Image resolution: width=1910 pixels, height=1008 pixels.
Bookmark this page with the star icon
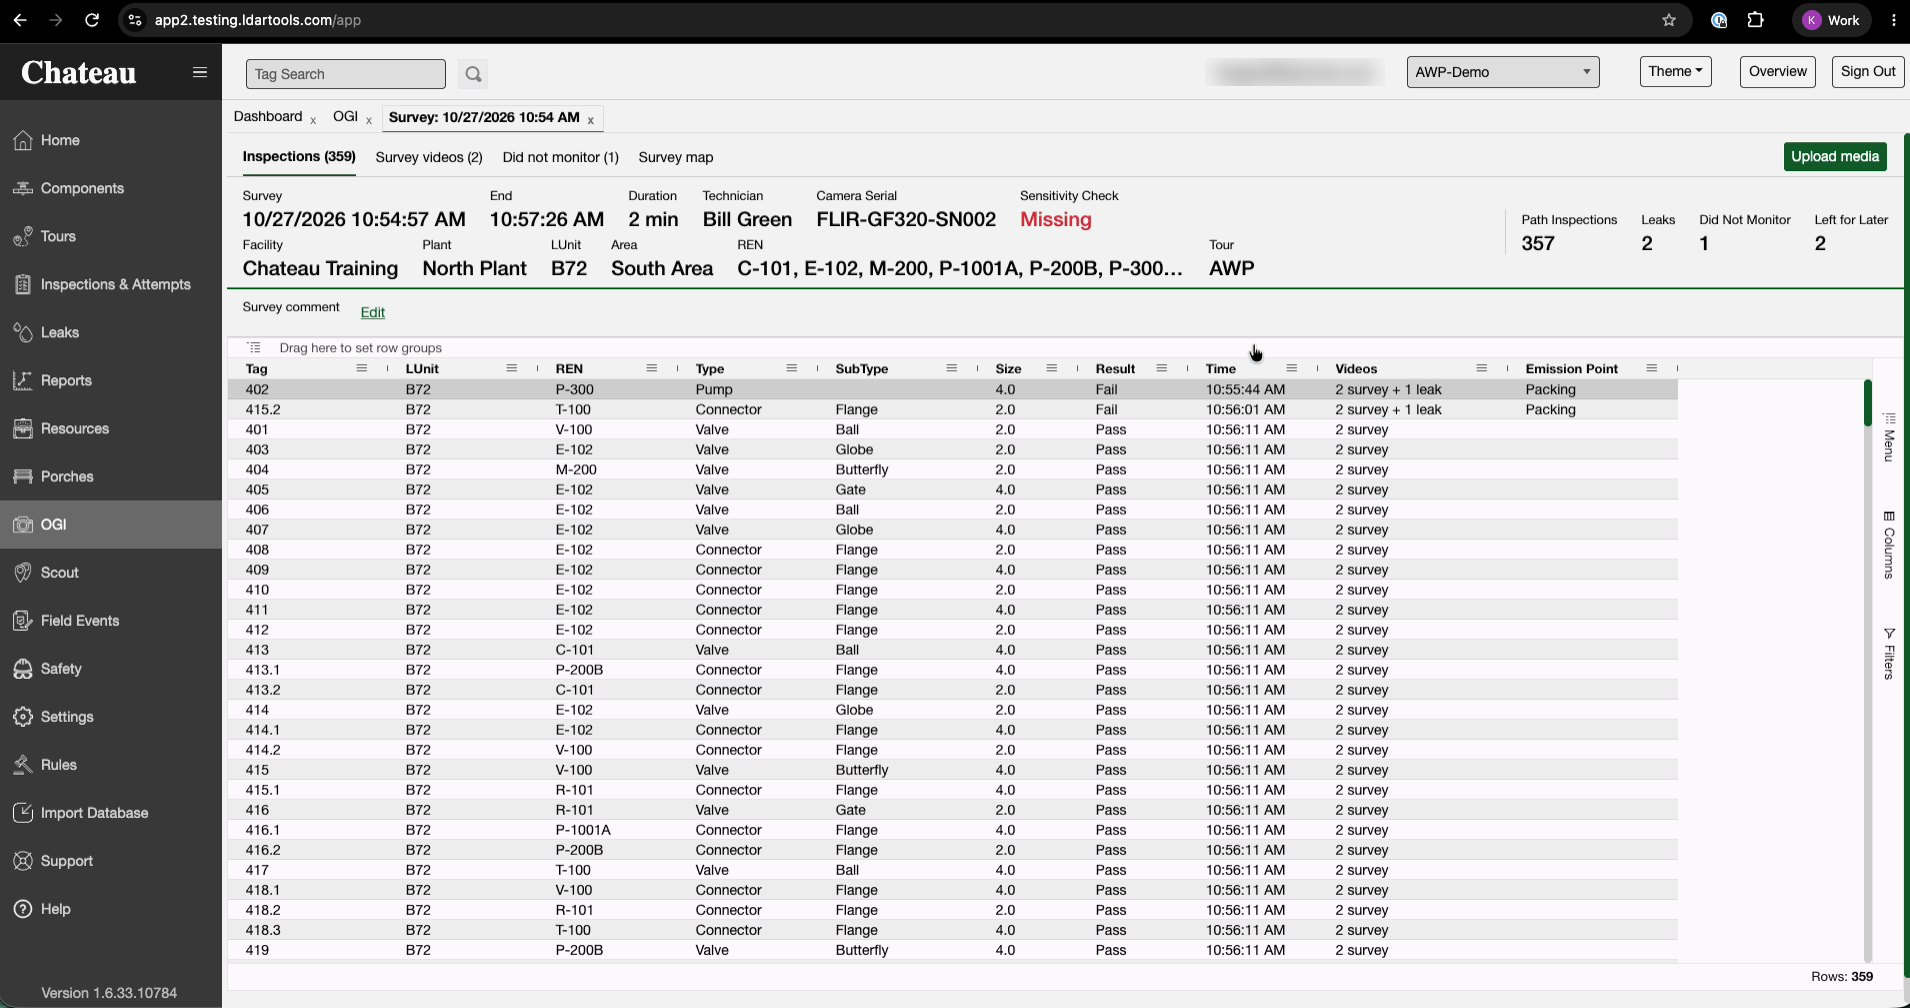[x=1669, y=20]
